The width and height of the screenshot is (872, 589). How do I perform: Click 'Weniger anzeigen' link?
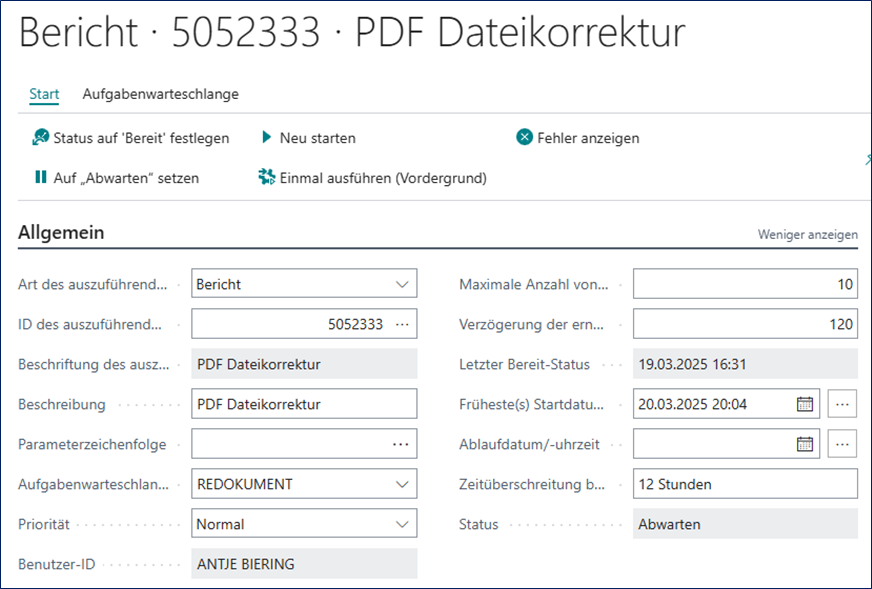coord(807,235)
